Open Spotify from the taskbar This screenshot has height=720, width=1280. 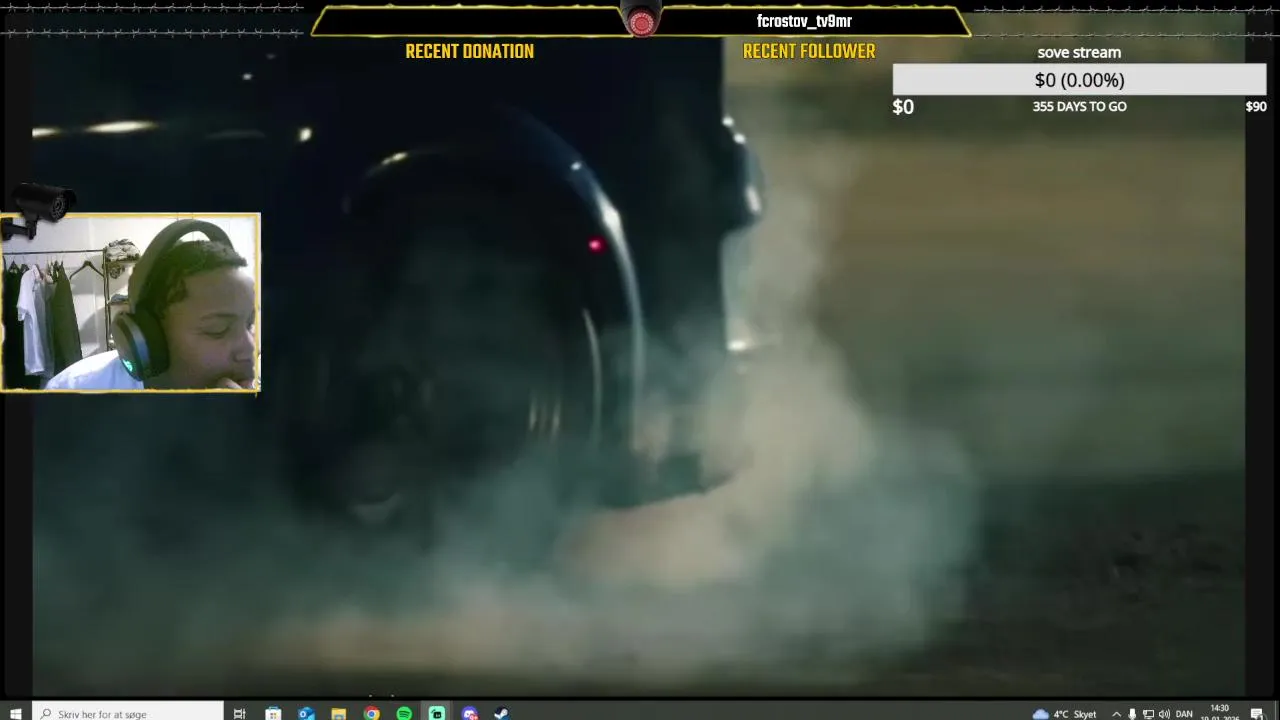(x=404, y=713)
